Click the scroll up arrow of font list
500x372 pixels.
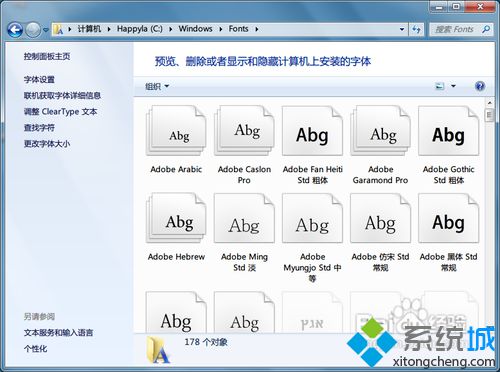click(489, 103)
